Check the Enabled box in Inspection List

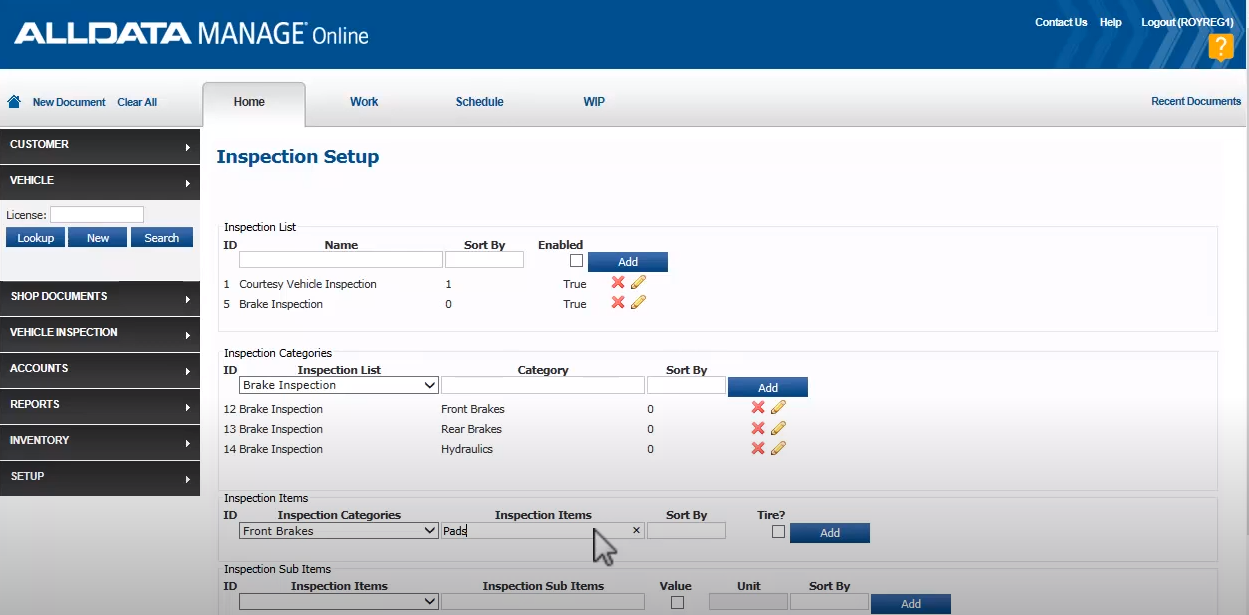click(x=576, y=261)
